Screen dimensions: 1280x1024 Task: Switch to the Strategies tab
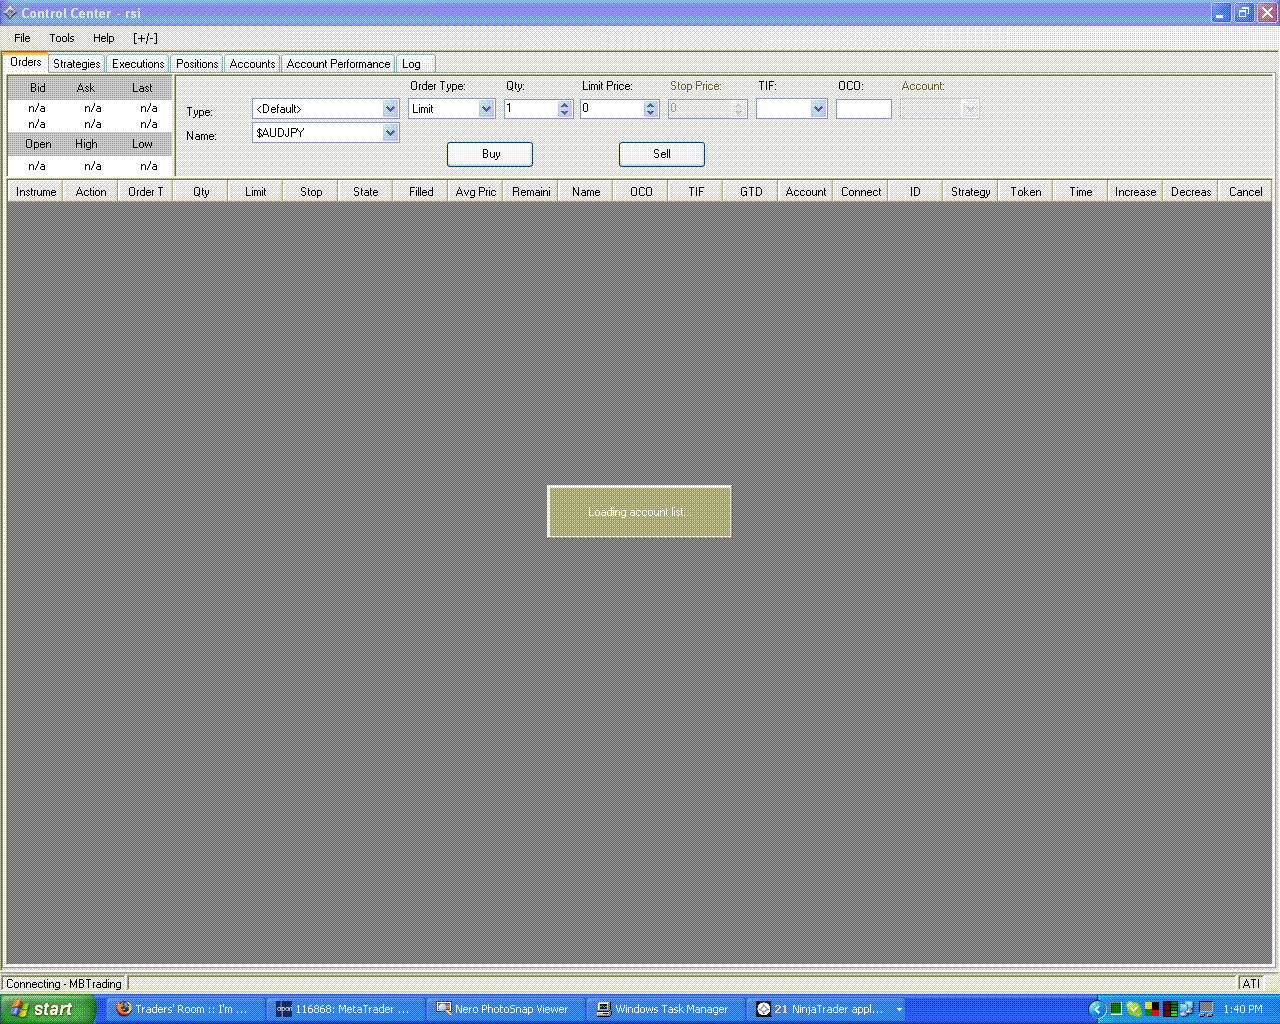(x=77, y=64)
